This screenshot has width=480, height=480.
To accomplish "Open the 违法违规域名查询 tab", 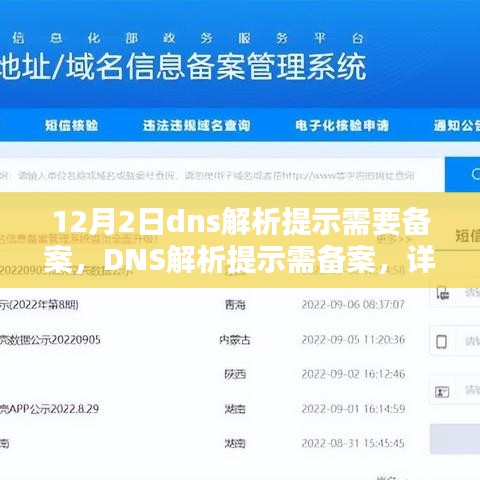I will click(x=197, y=126).
